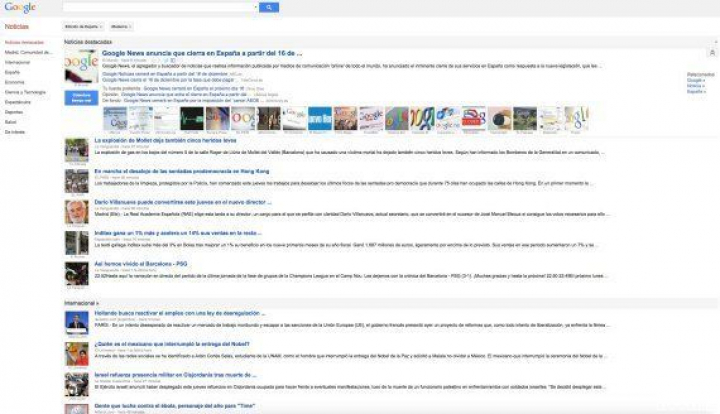This screenshot has height=414, width=720.
Task: Select Deportes in the left sidebar
Action: [x=14, y=111]
